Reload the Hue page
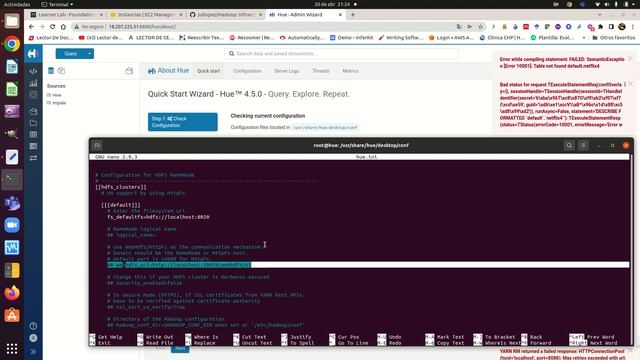Image resolution: width=640 pixels, height=360 pixels. pyautogui.click(x=52, y=27)
